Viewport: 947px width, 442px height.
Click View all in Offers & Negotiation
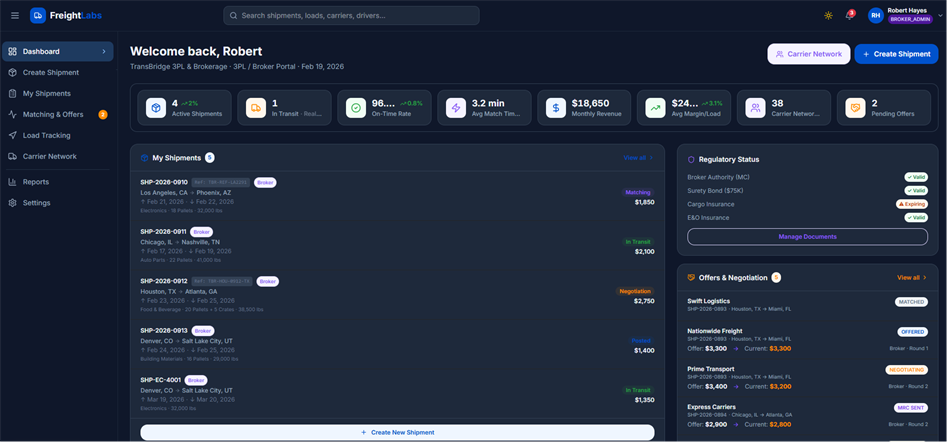click(912, 278)
